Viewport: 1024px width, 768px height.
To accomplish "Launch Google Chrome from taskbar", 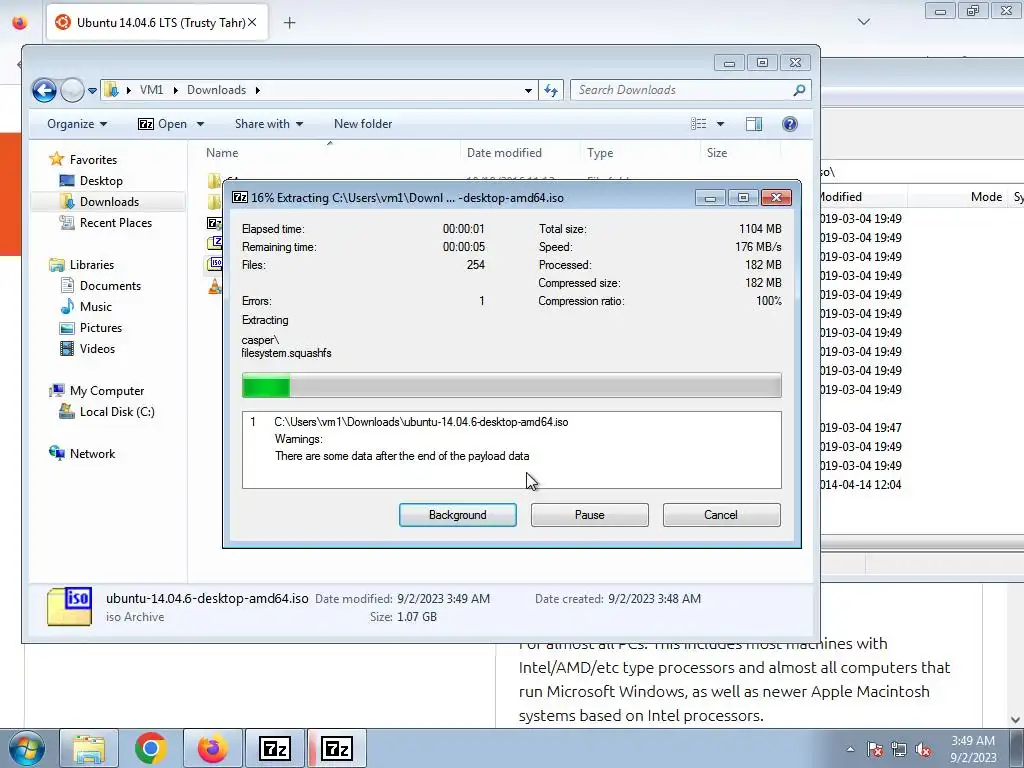I will coord(151,748).
